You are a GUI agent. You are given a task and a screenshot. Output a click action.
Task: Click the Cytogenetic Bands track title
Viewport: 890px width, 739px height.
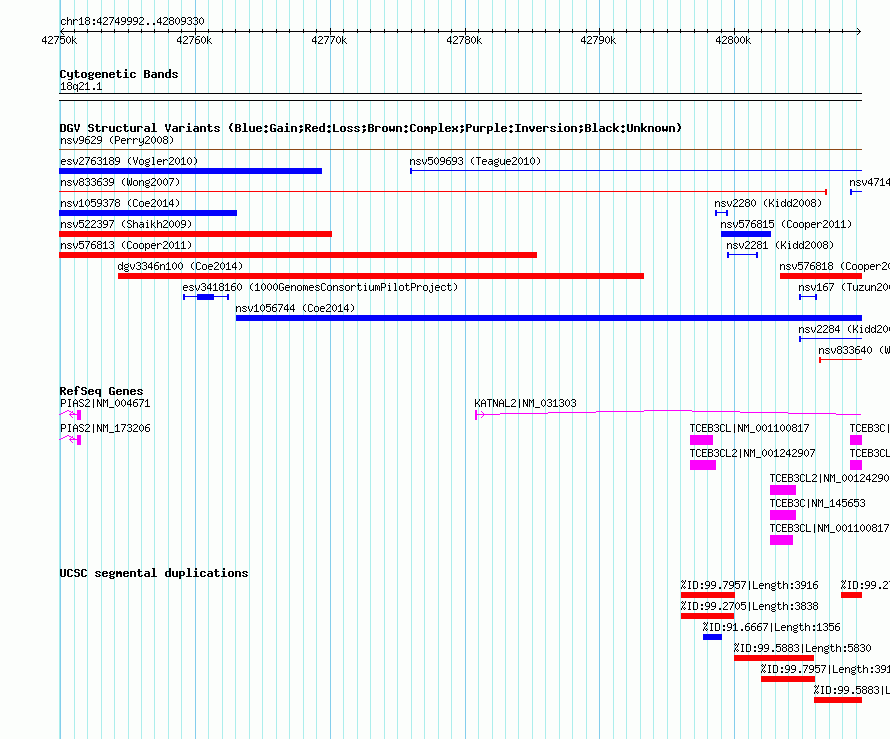119,74
